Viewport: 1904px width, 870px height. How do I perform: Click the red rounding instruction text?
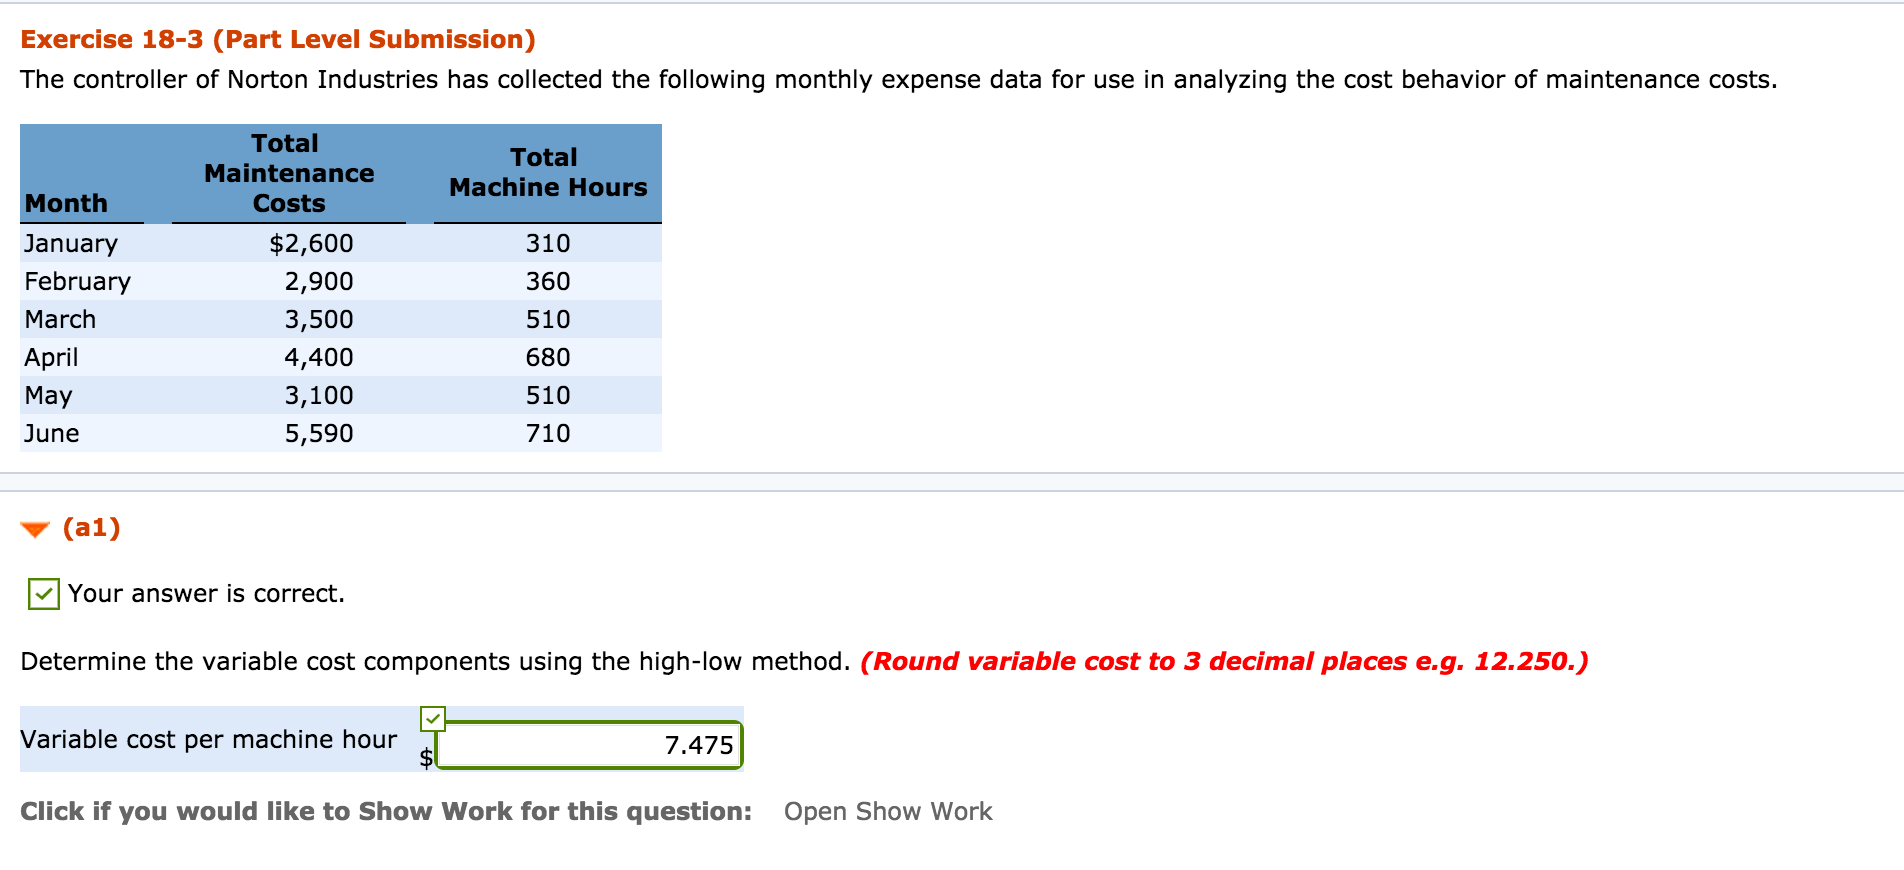pyautogui.click(x=1223, y=661)
